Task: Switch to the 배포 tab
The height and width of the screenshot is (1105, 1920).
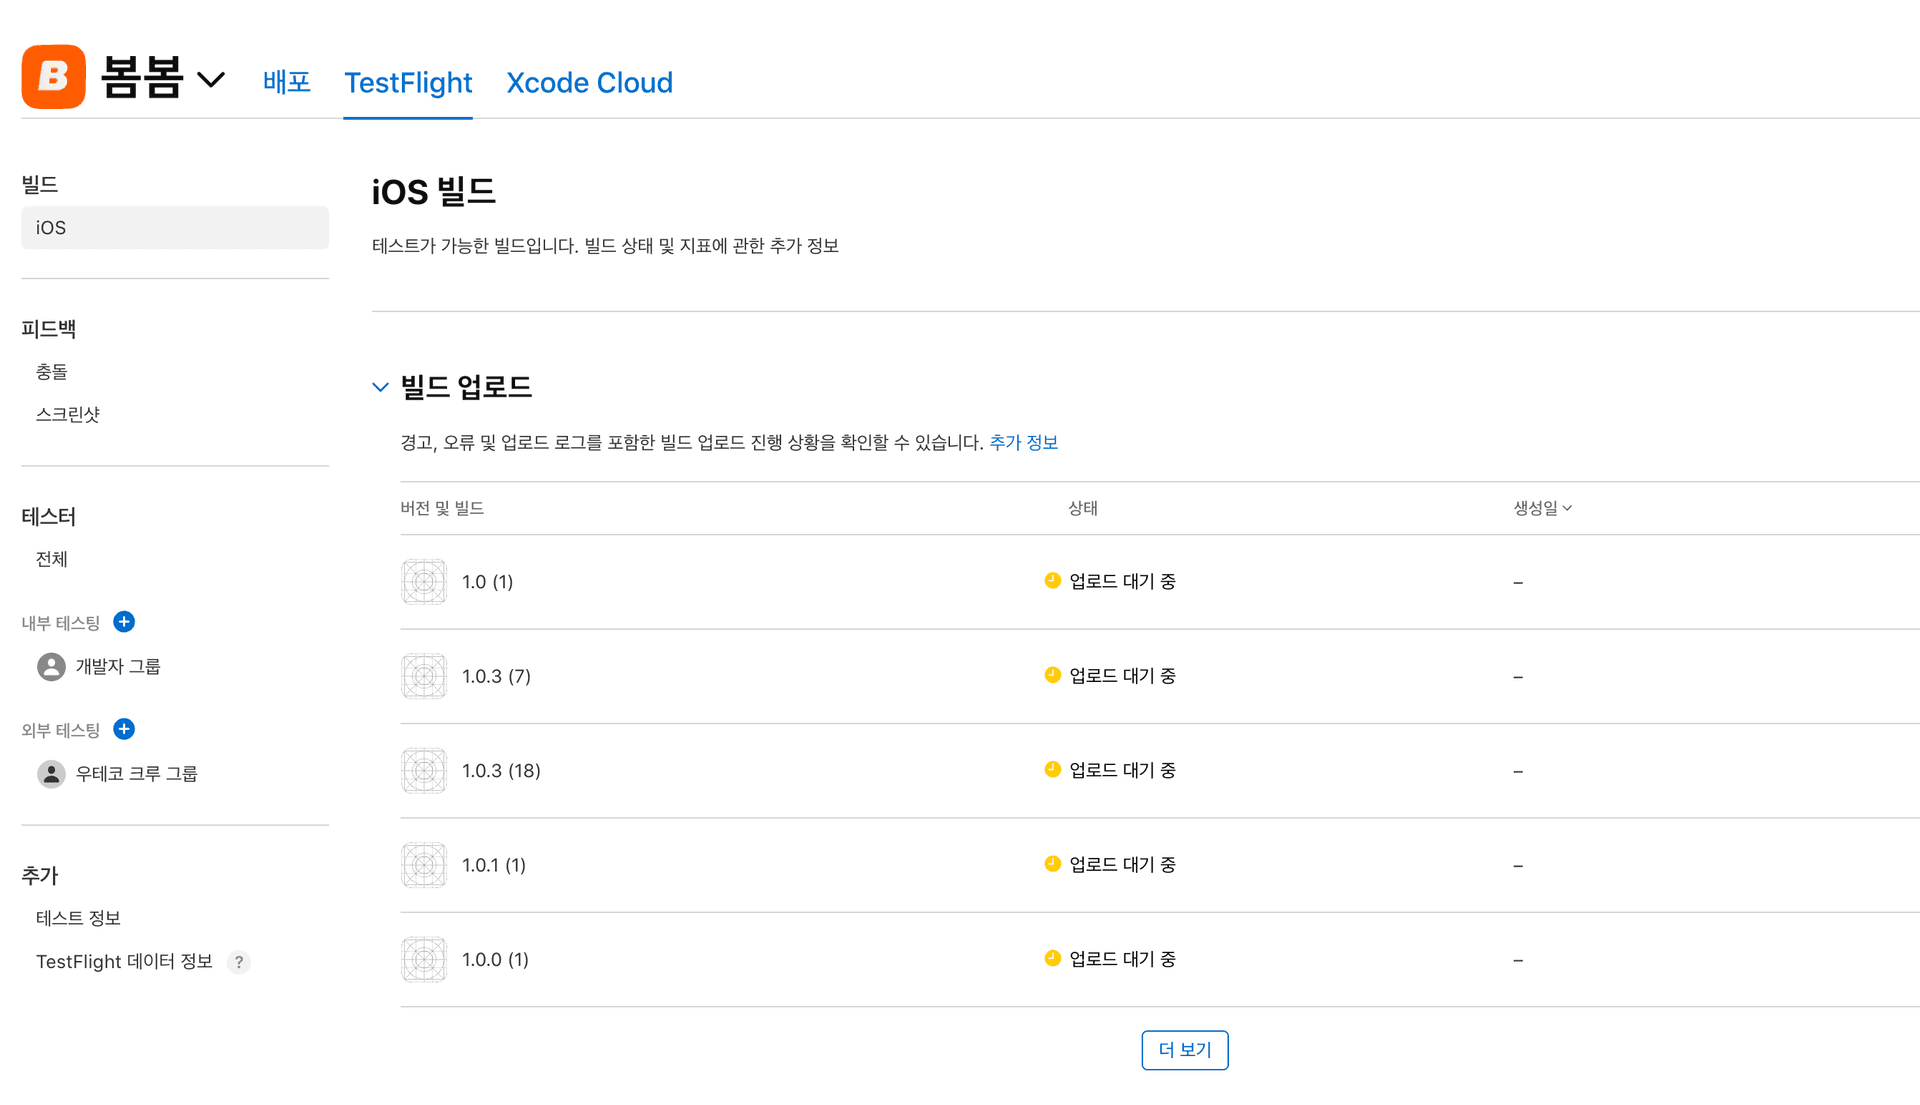Action: click(287, 82)
